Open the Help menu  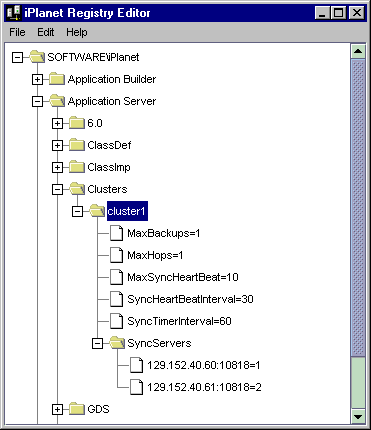(77, 32)
